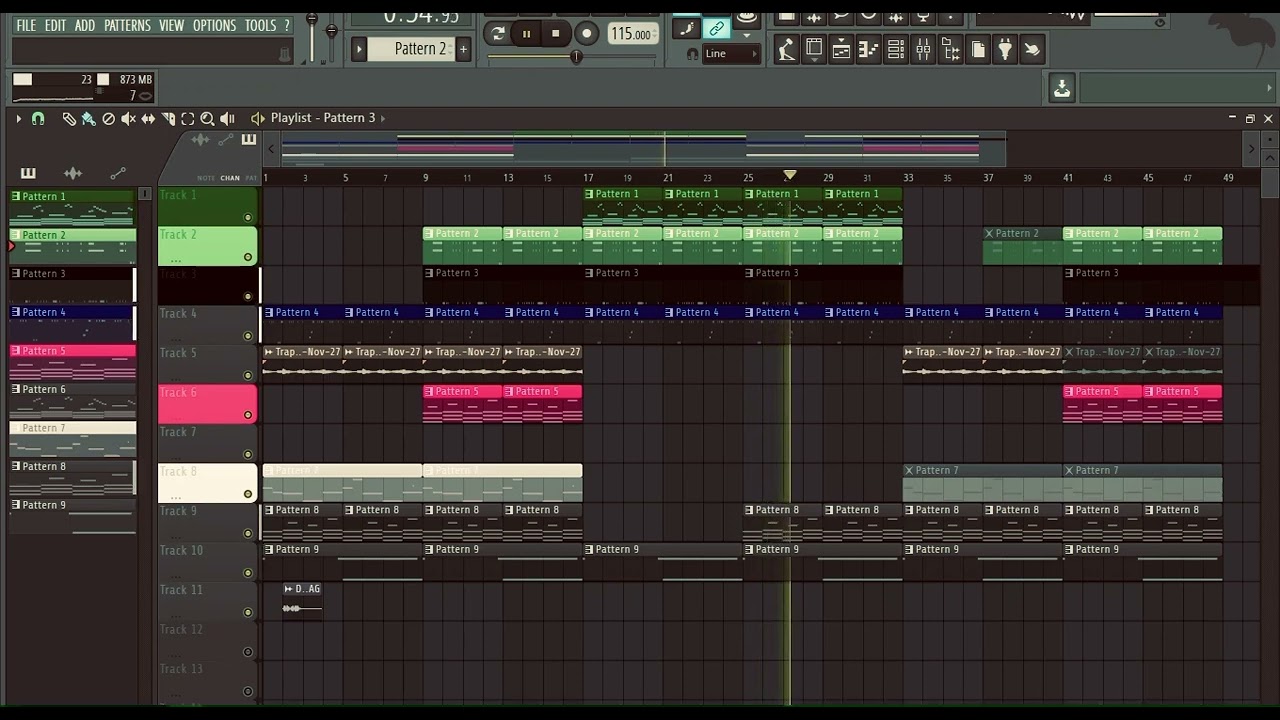Show audio clips waveform icon in picker
1280x720 pixels.
pyautogui.click(x=73, y=173)
